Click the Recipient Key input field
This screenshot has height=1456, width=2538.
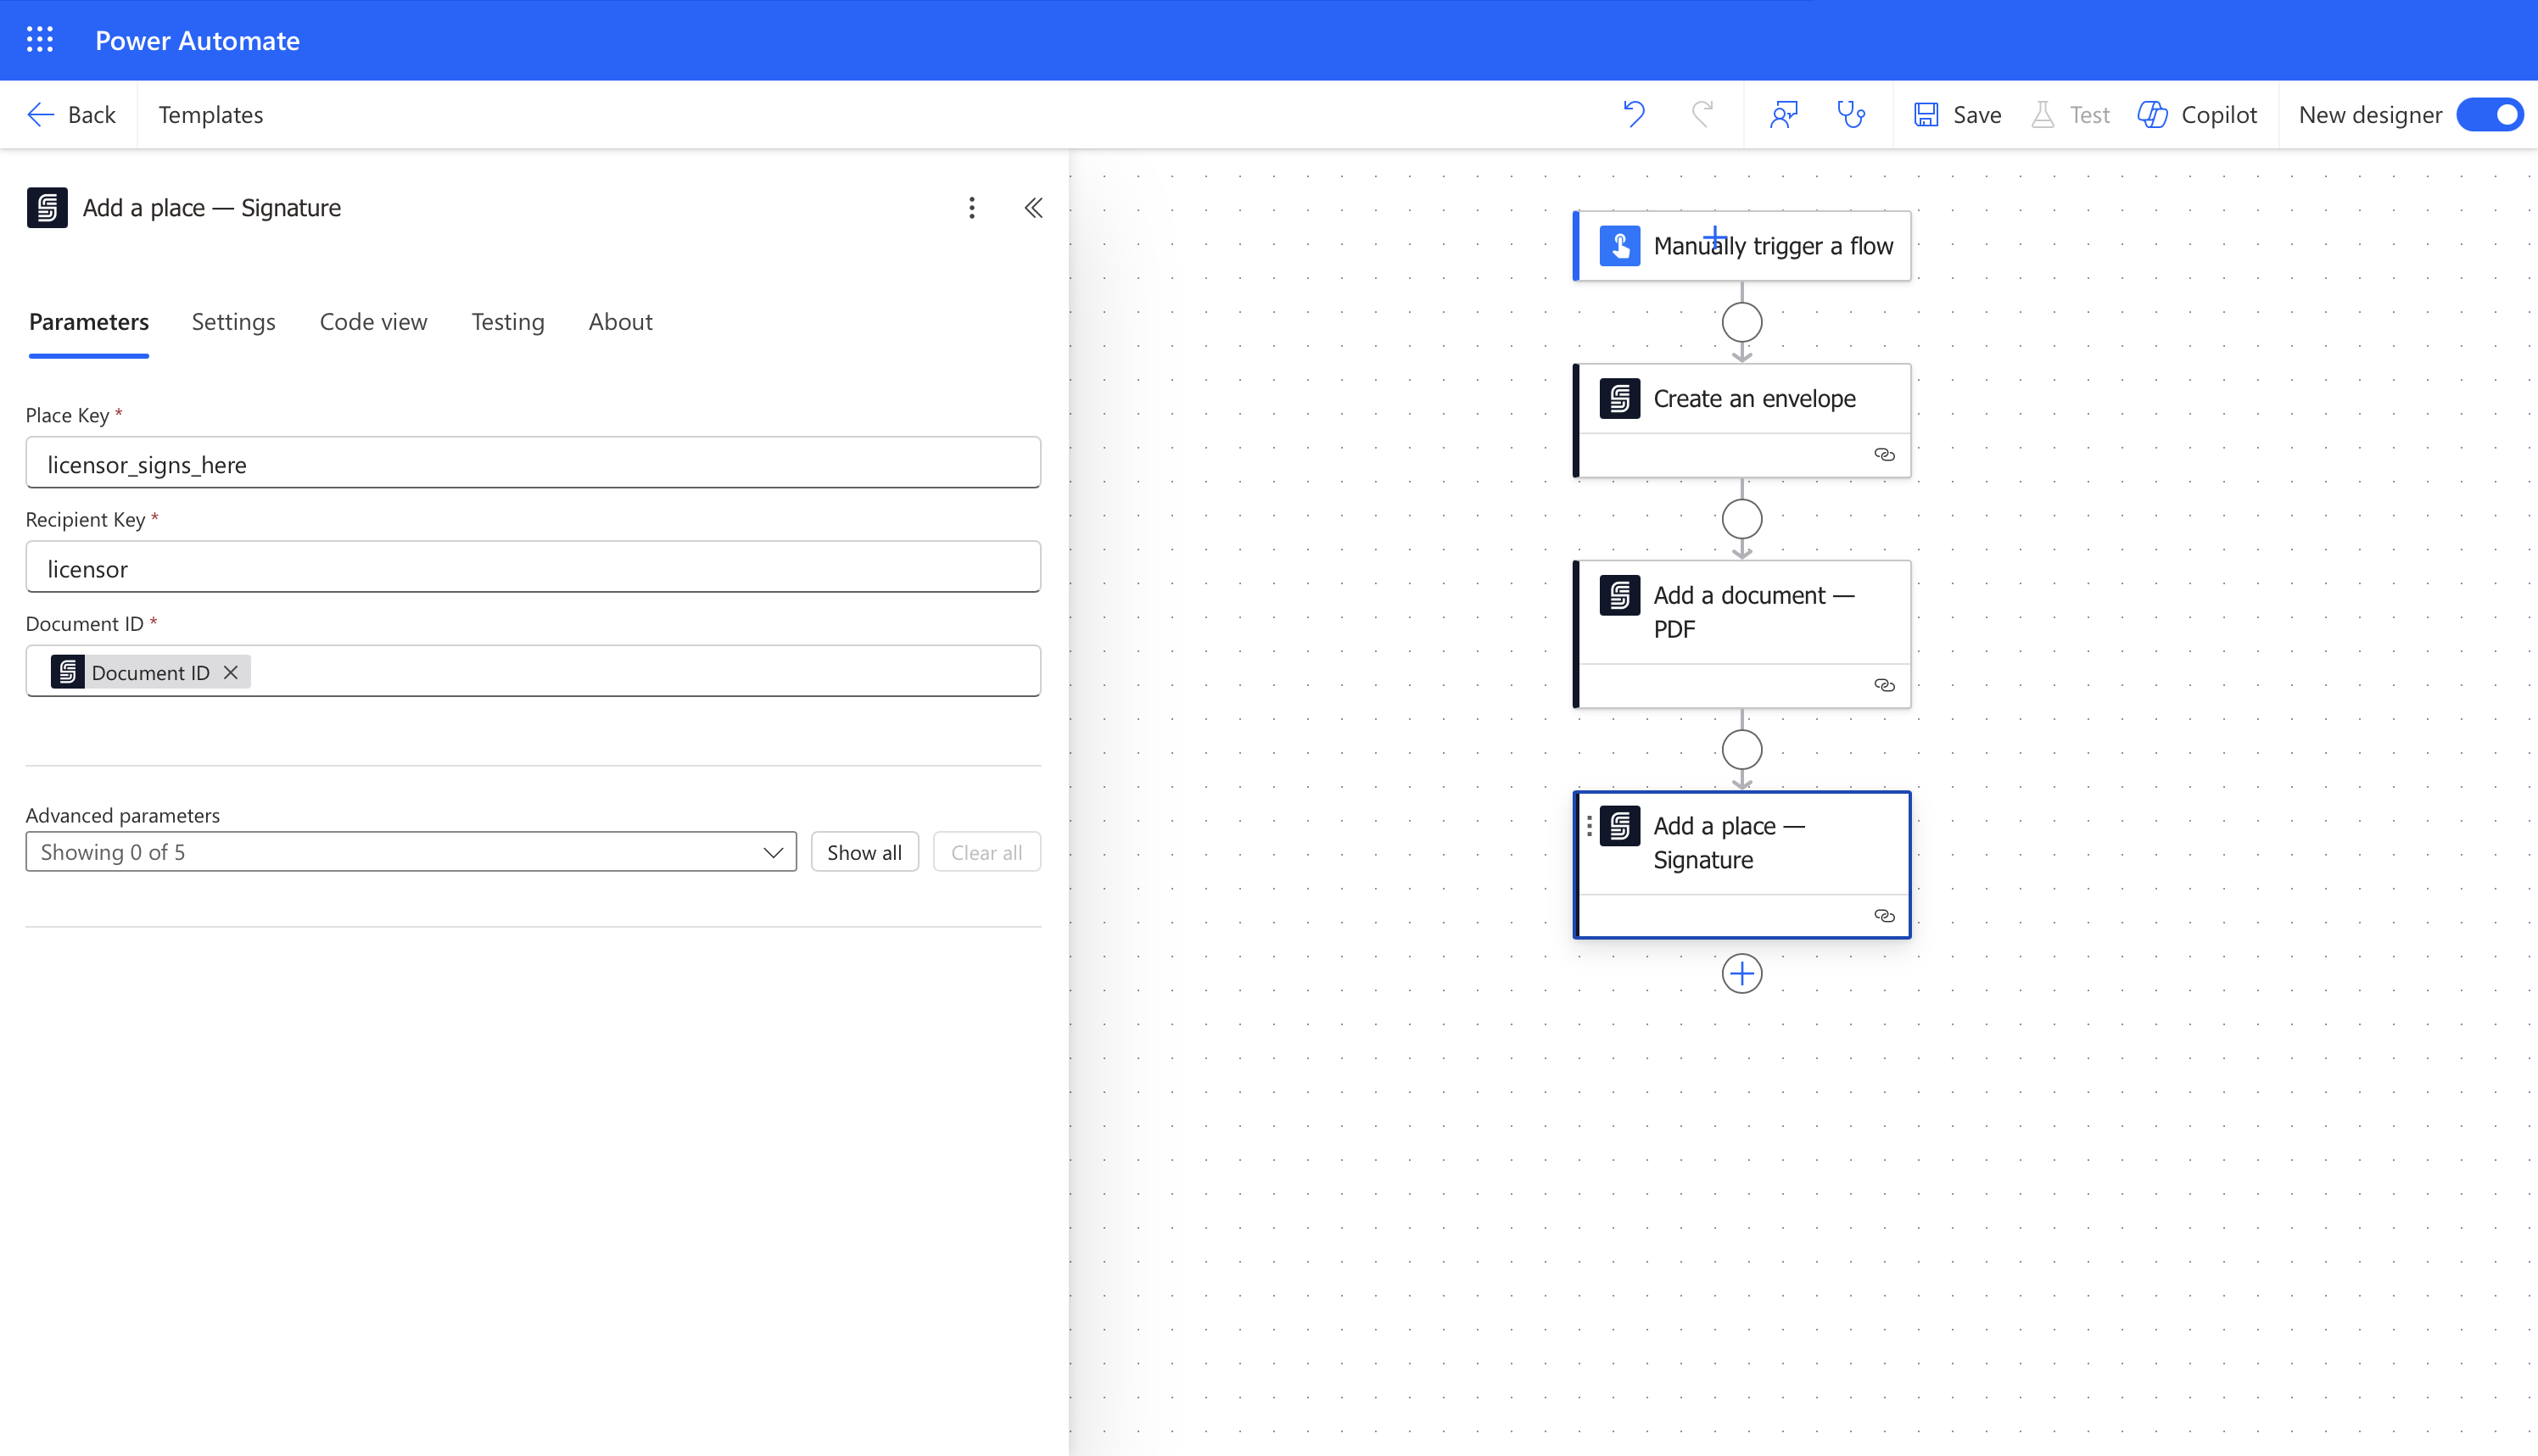click(533, 567)
